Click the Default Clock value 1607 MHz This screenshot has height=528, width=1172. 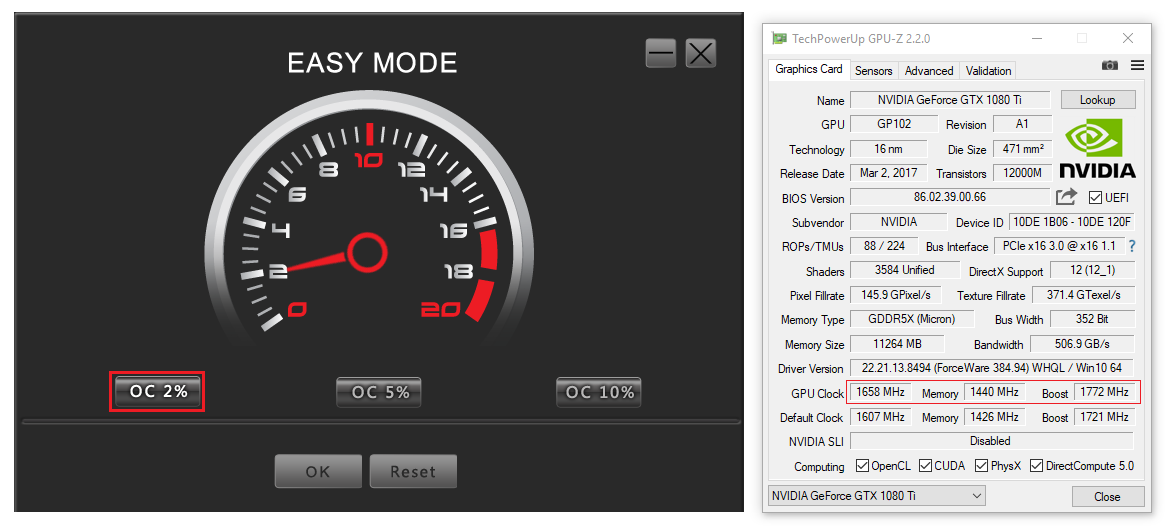point(880,417)
